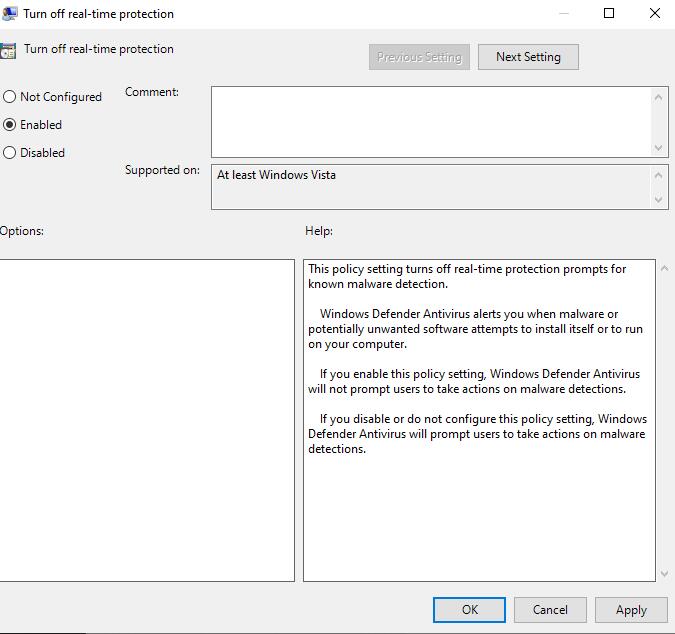Maximize the policy window
675x634 pixels.
coord(609,13)
